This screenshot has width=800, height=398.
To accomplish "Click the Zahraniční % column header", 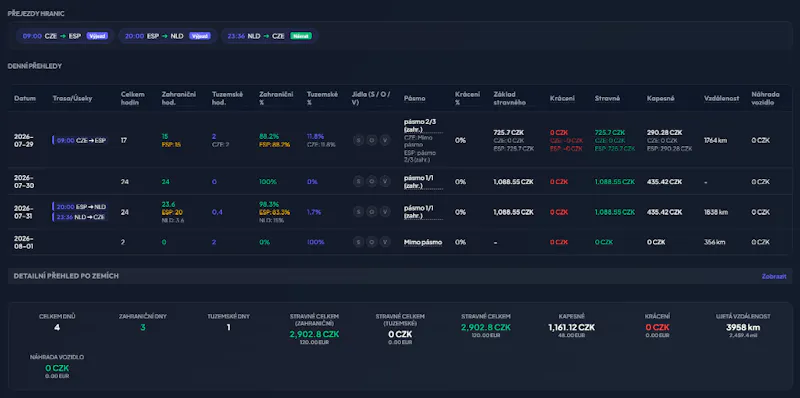I will 276,98.
